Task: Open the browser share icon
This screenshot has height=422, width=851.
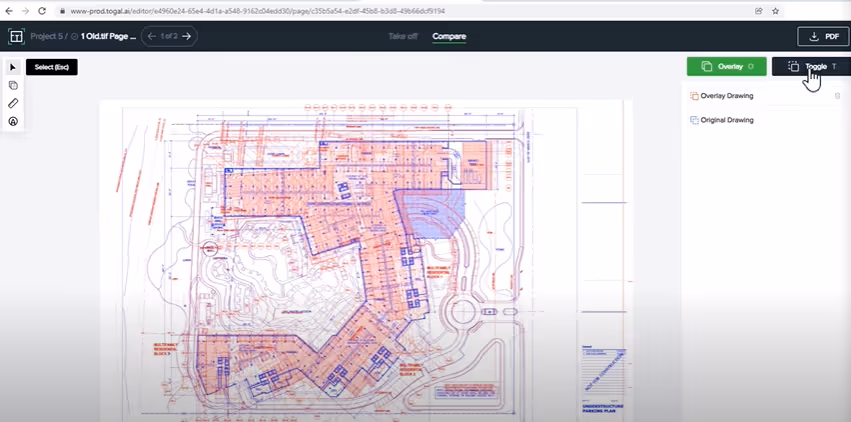Action: pos(759,11)
